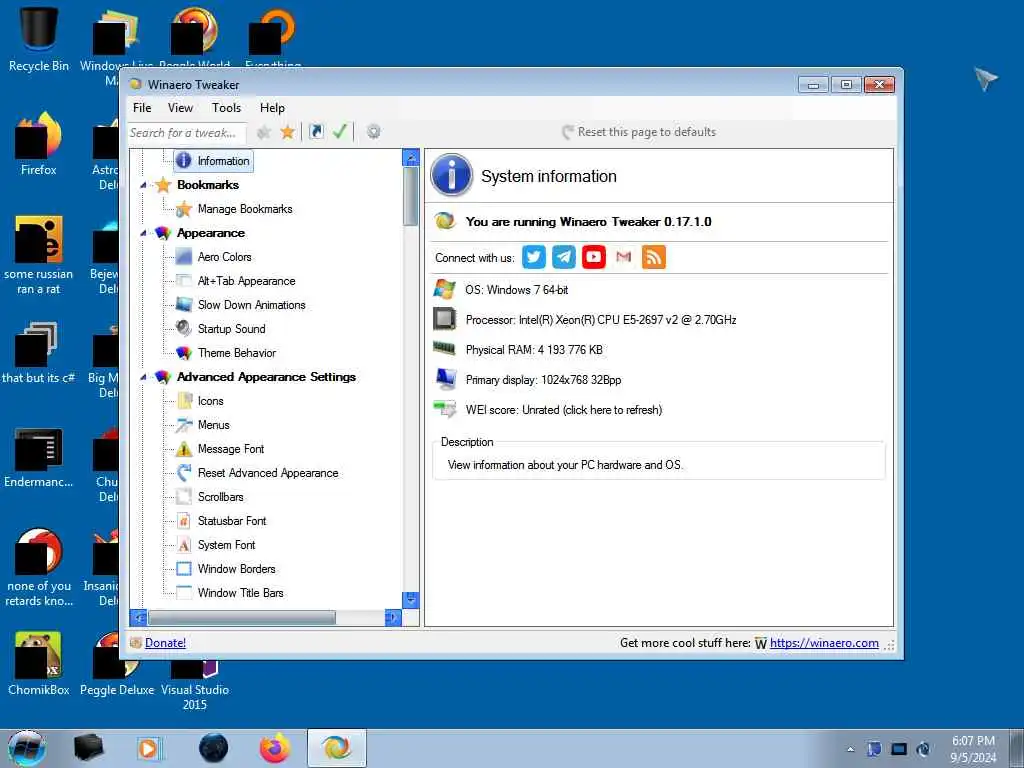Viewport: 1024px width, 768px height.
Task: Select the Information tree item
Action: 214,161
